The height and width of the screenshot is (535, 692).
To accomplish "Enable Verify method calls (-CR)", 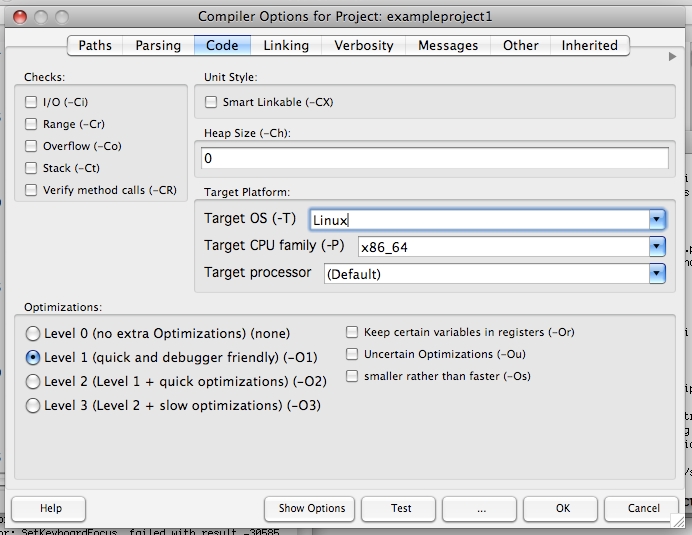I will click(x=31, y=190).
